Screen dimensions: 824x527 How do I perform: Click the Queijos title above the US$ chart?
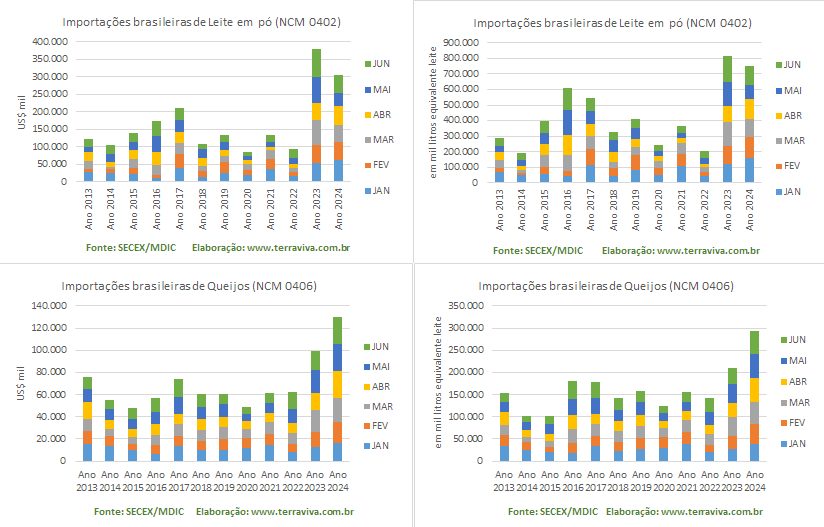point(189,286)
